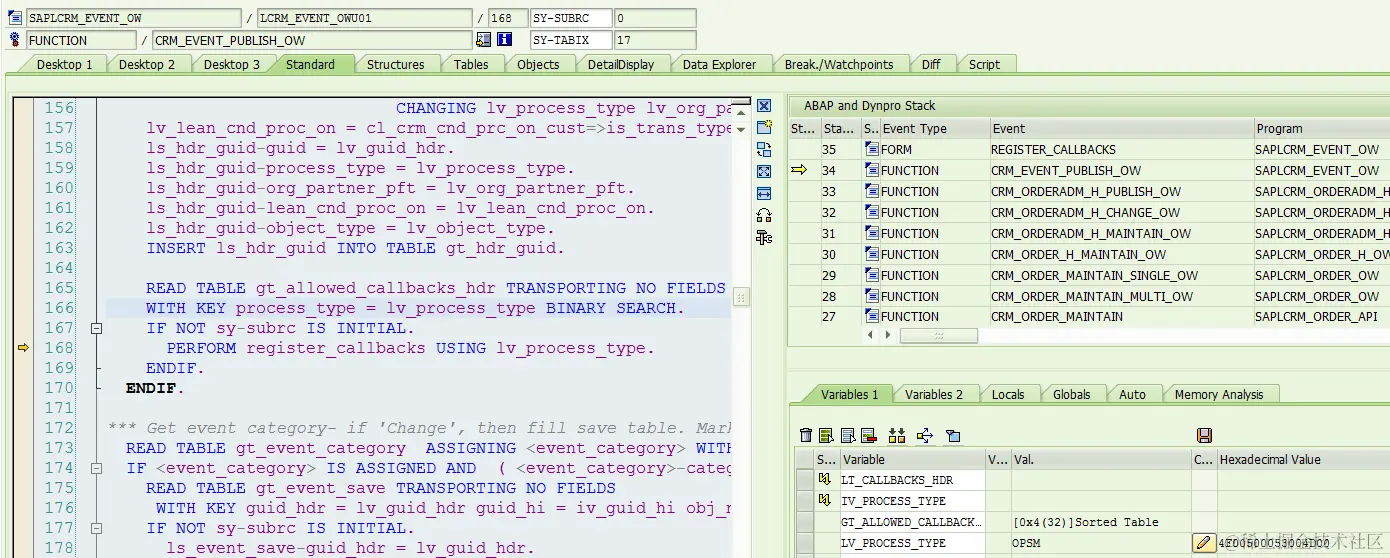Click the Event Type column header
The image size is (1390, 558).
pos(934,128)
